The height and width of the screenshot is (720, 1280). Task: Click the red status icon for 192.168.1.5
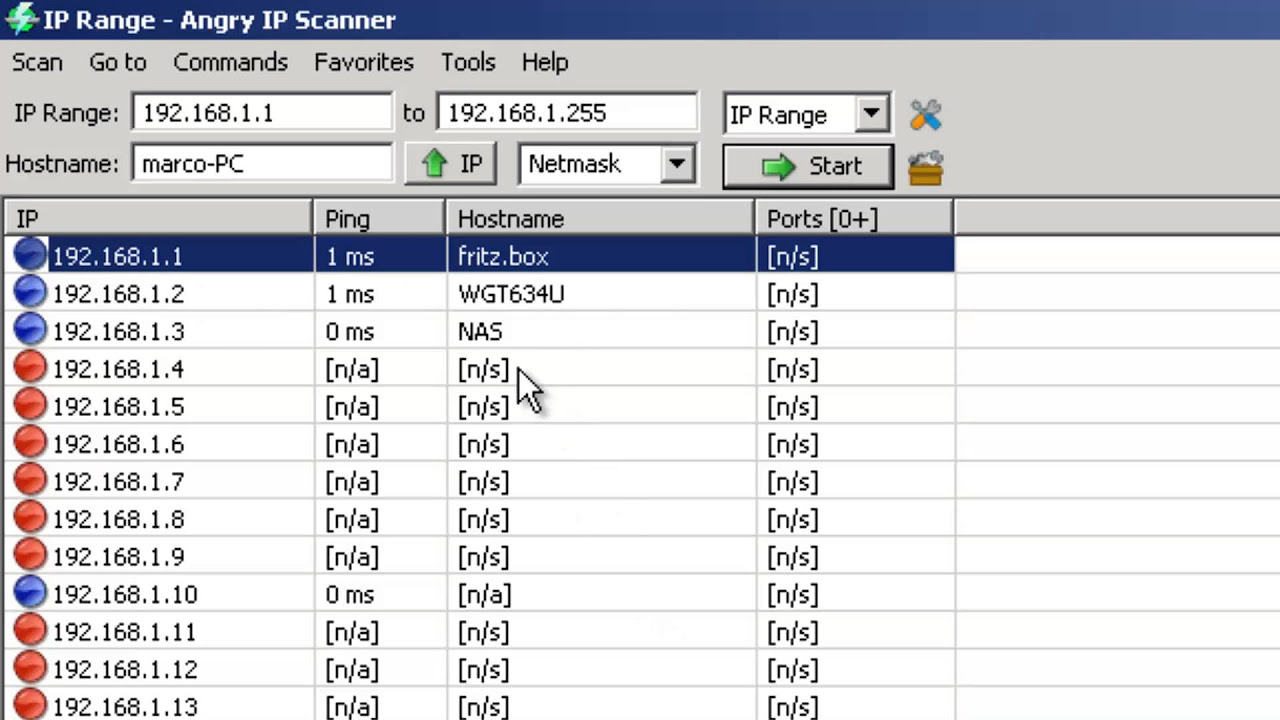(30, 406)
